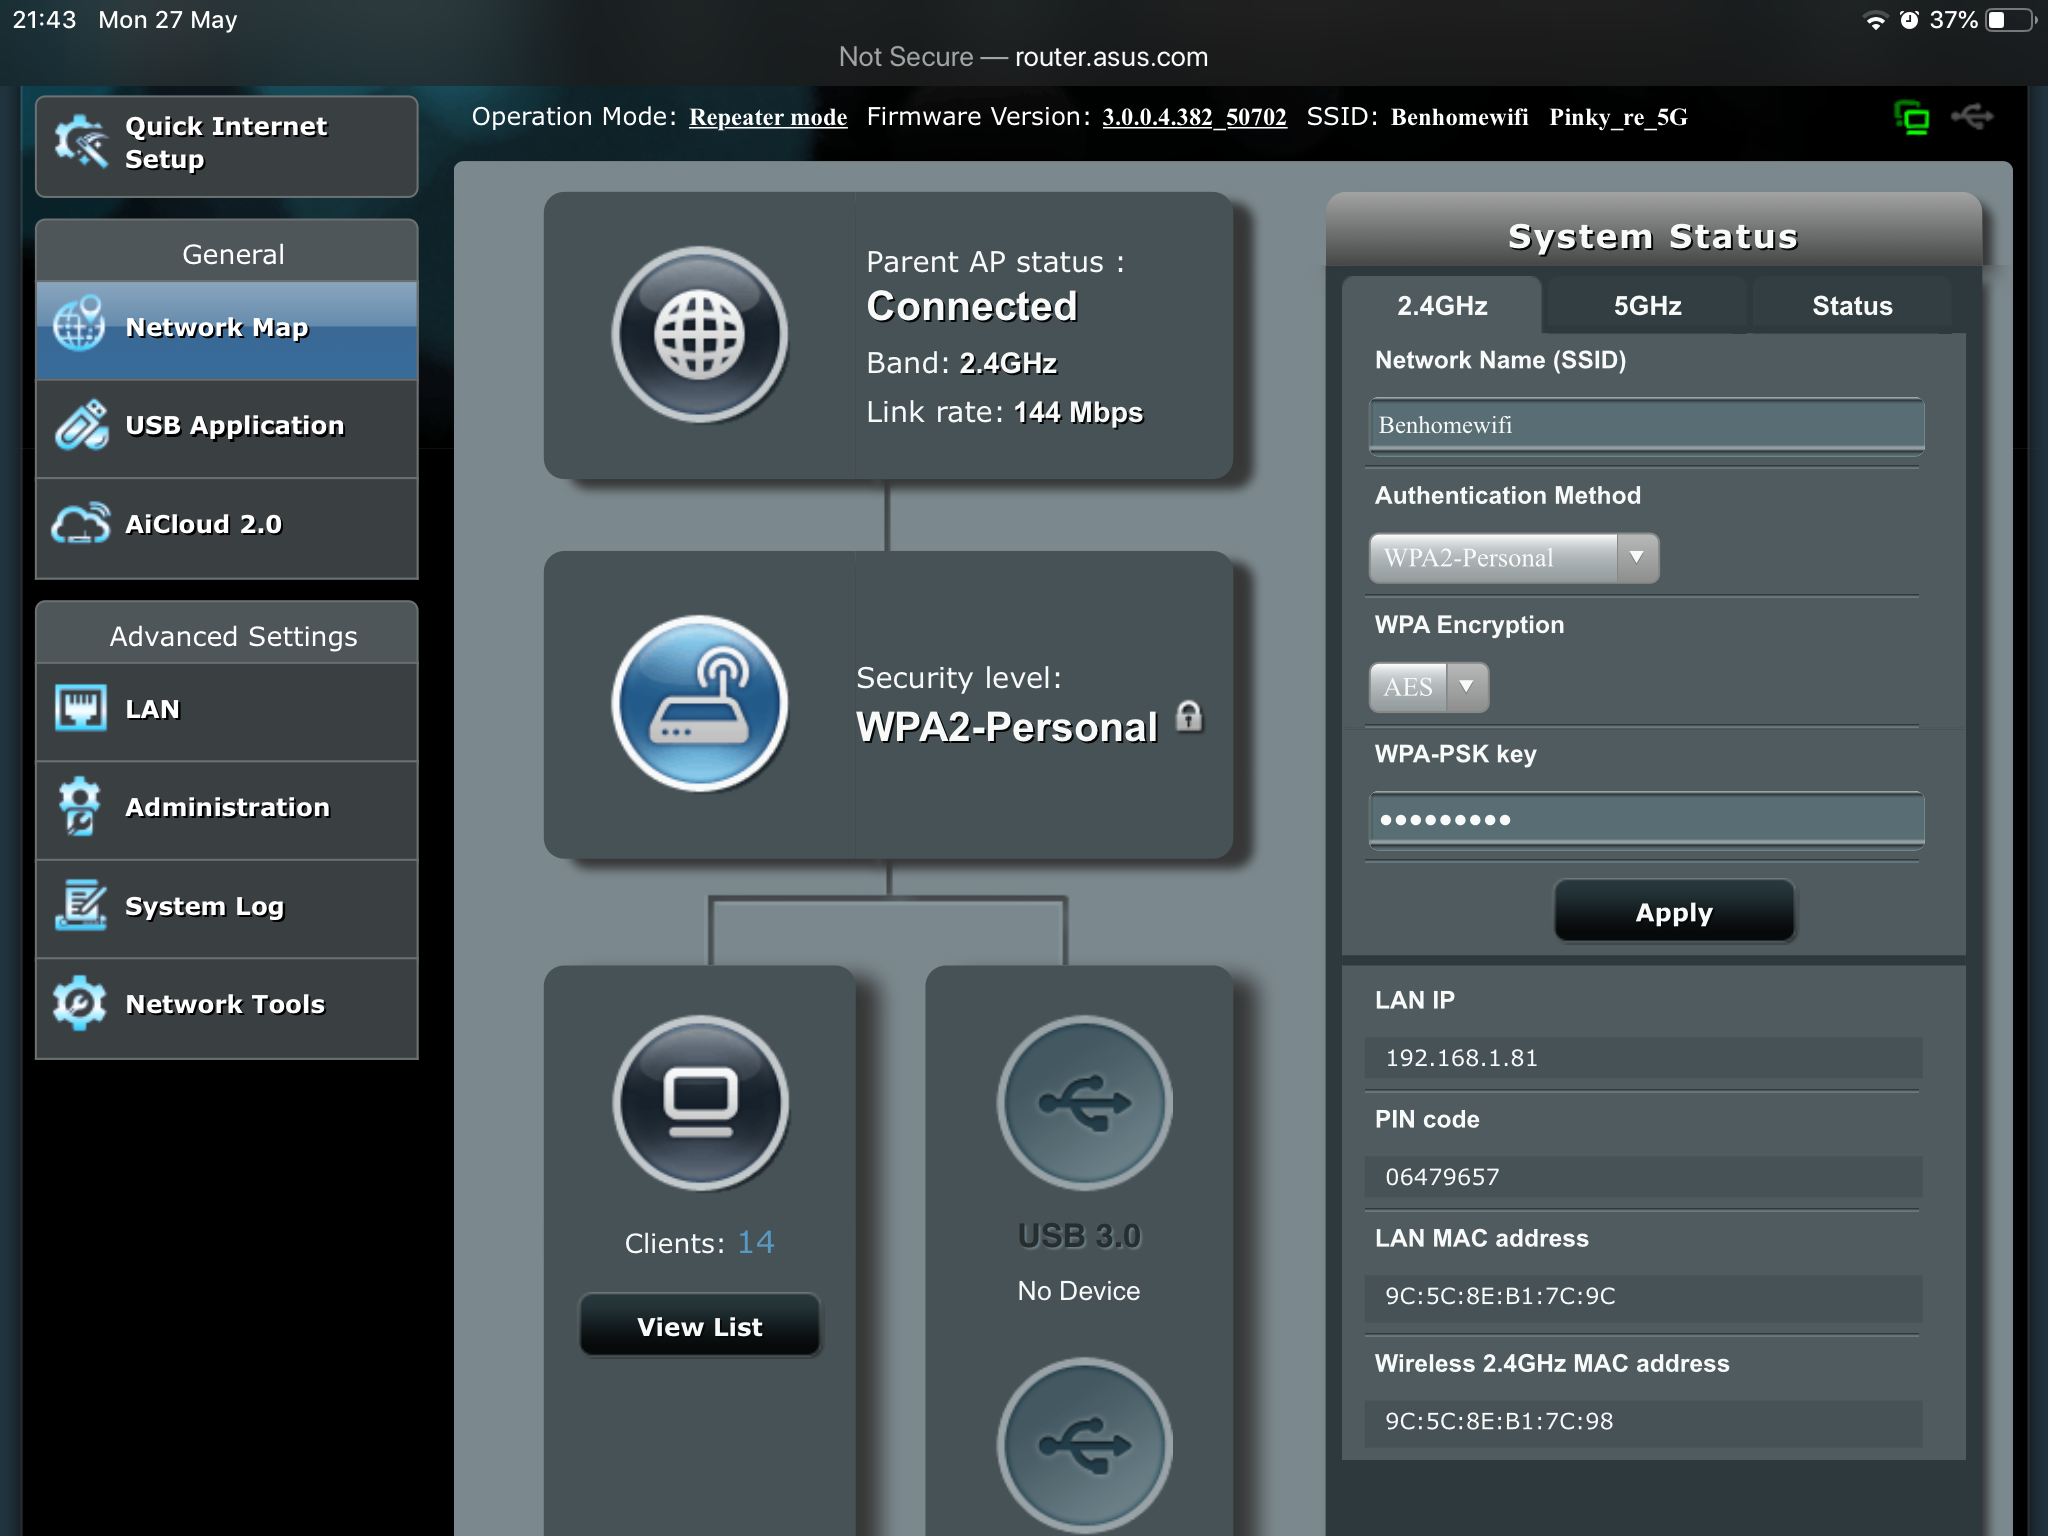The image size is (2048, 1536).
Task: Click the Administration gear icon
Action: pyautogui.click(x=79, y=806)
